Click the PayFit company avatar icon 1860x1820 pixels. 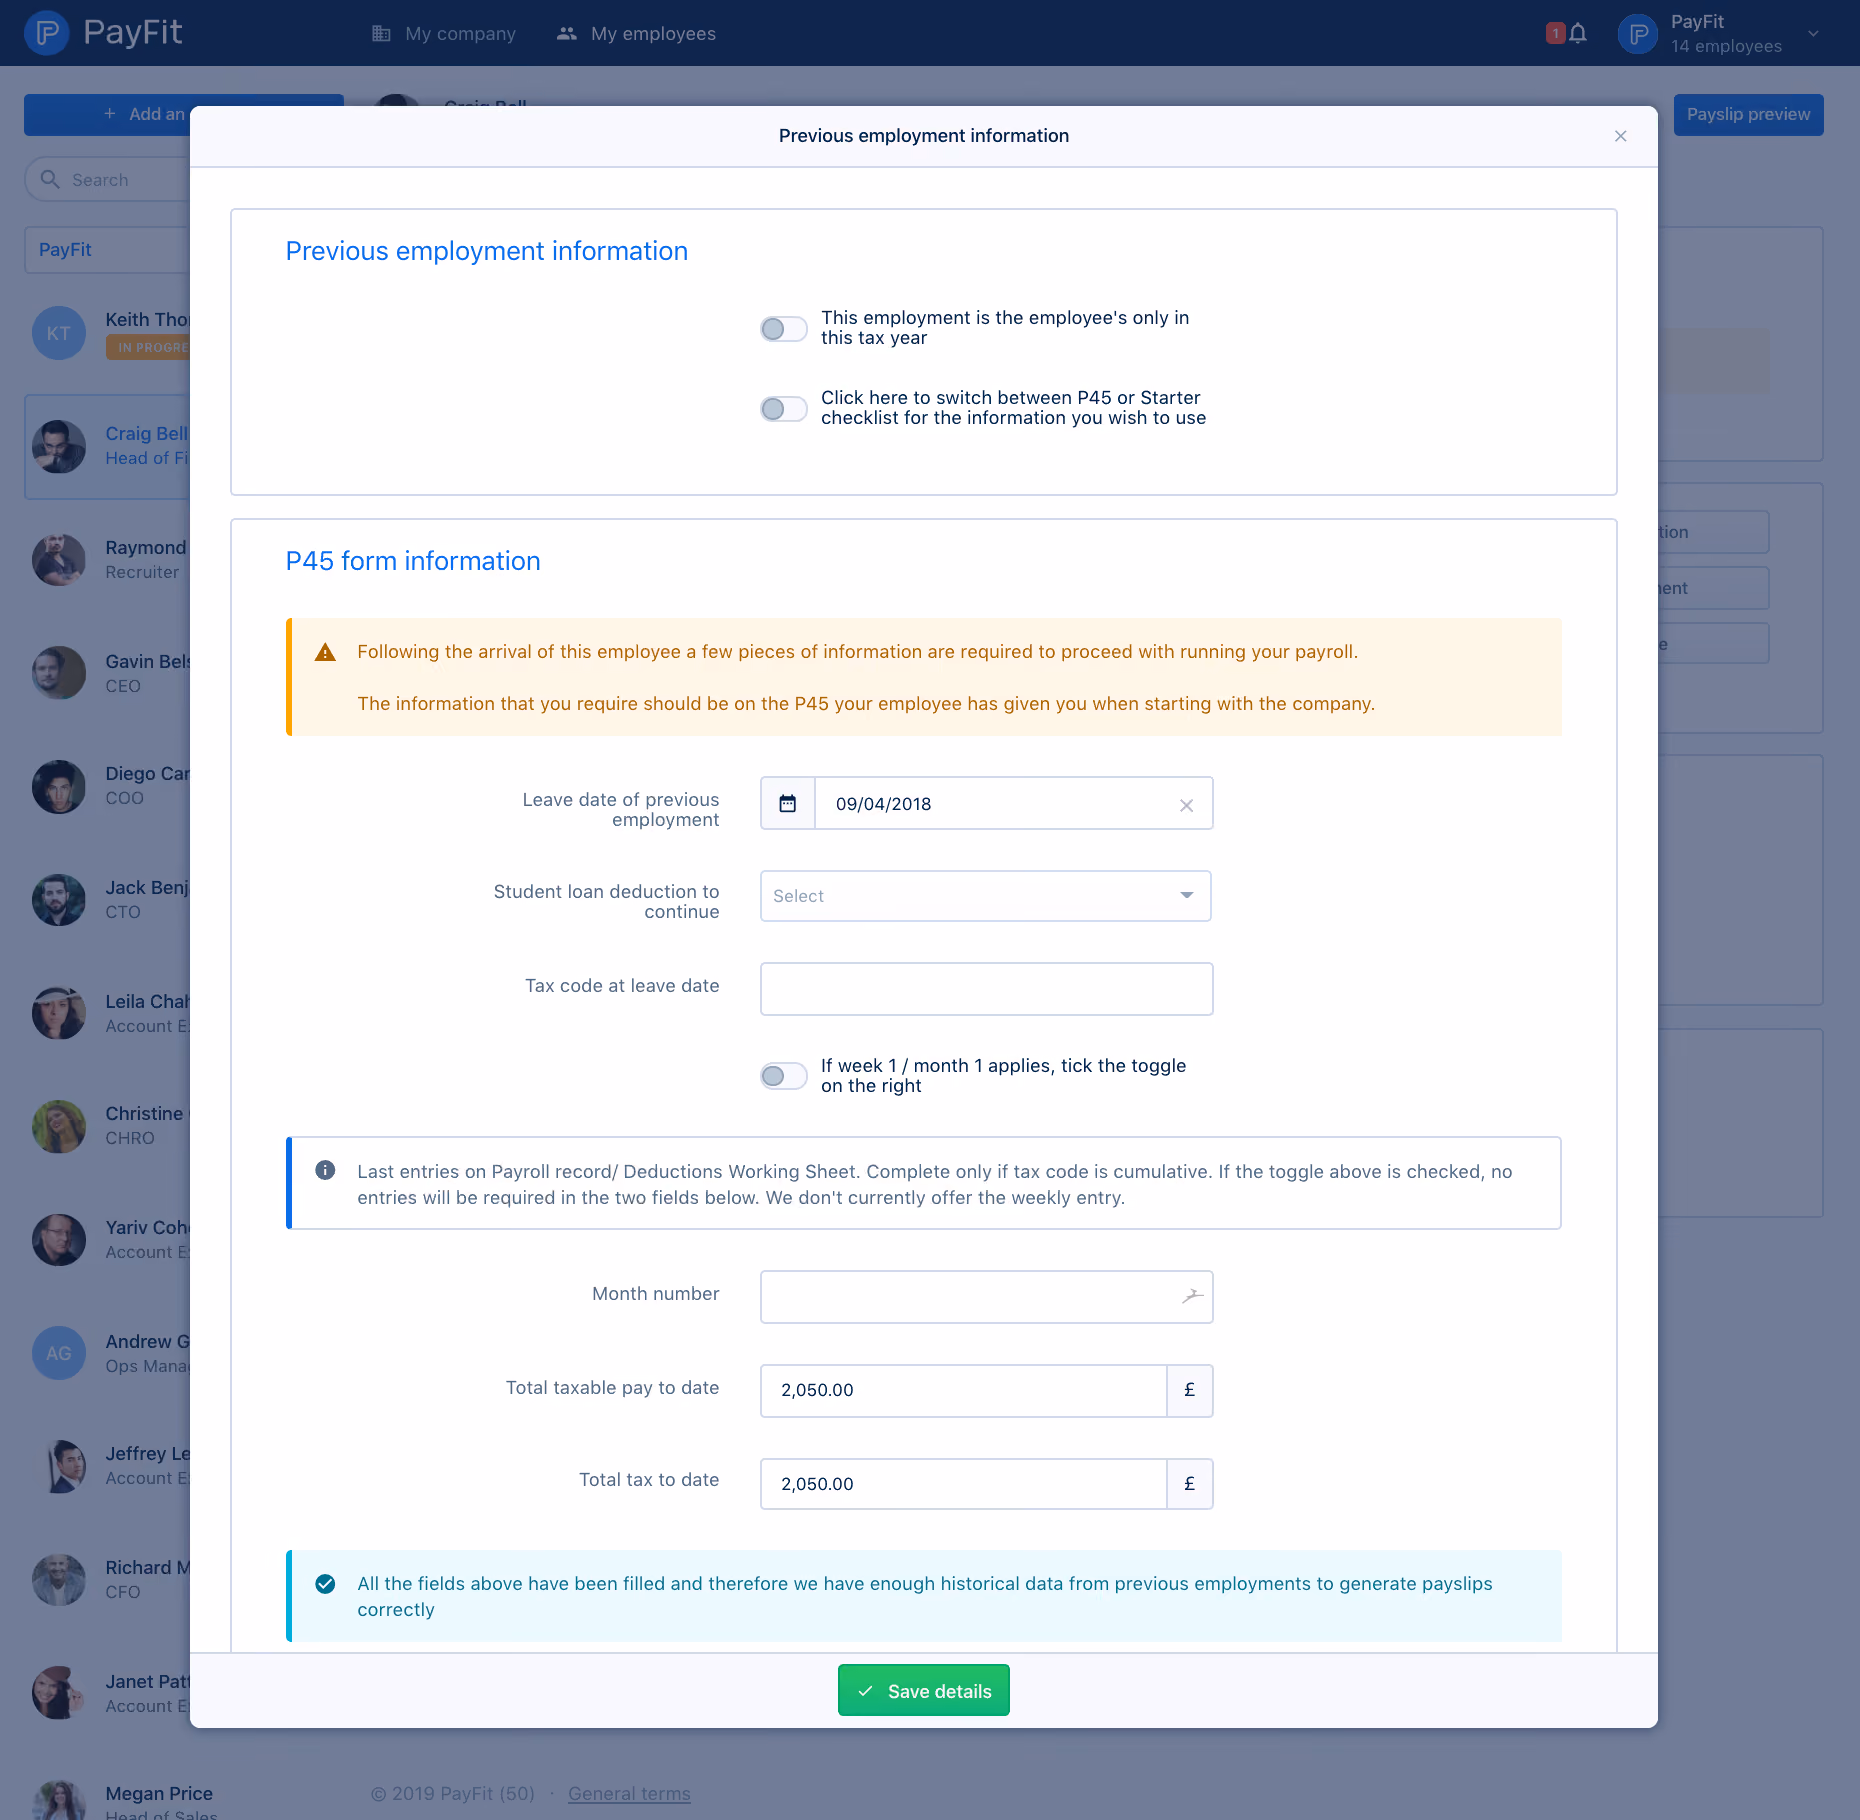tap(1638, 34)
